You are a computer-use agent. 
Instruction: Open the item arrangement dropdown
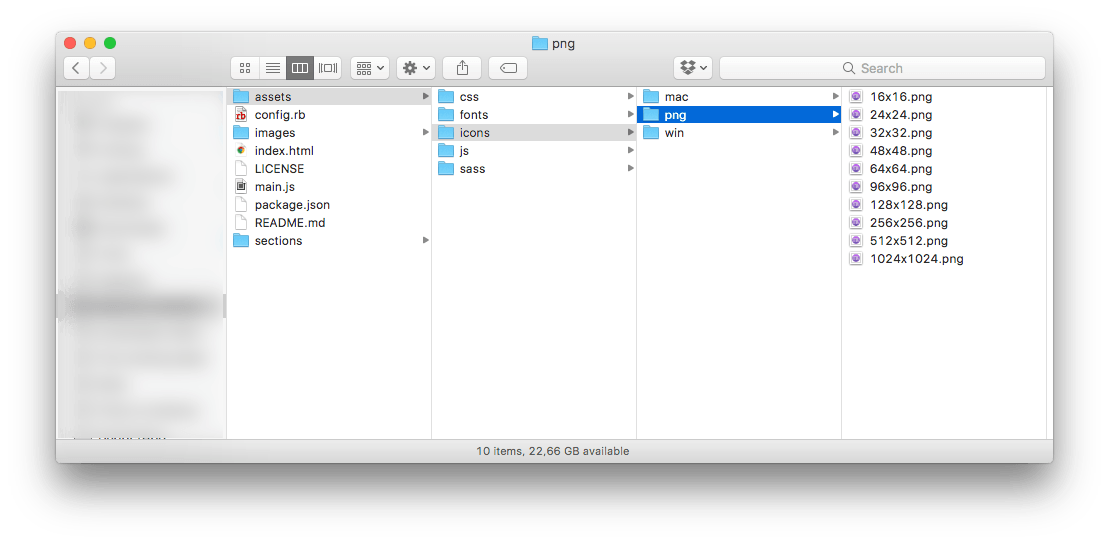(370, 68)
